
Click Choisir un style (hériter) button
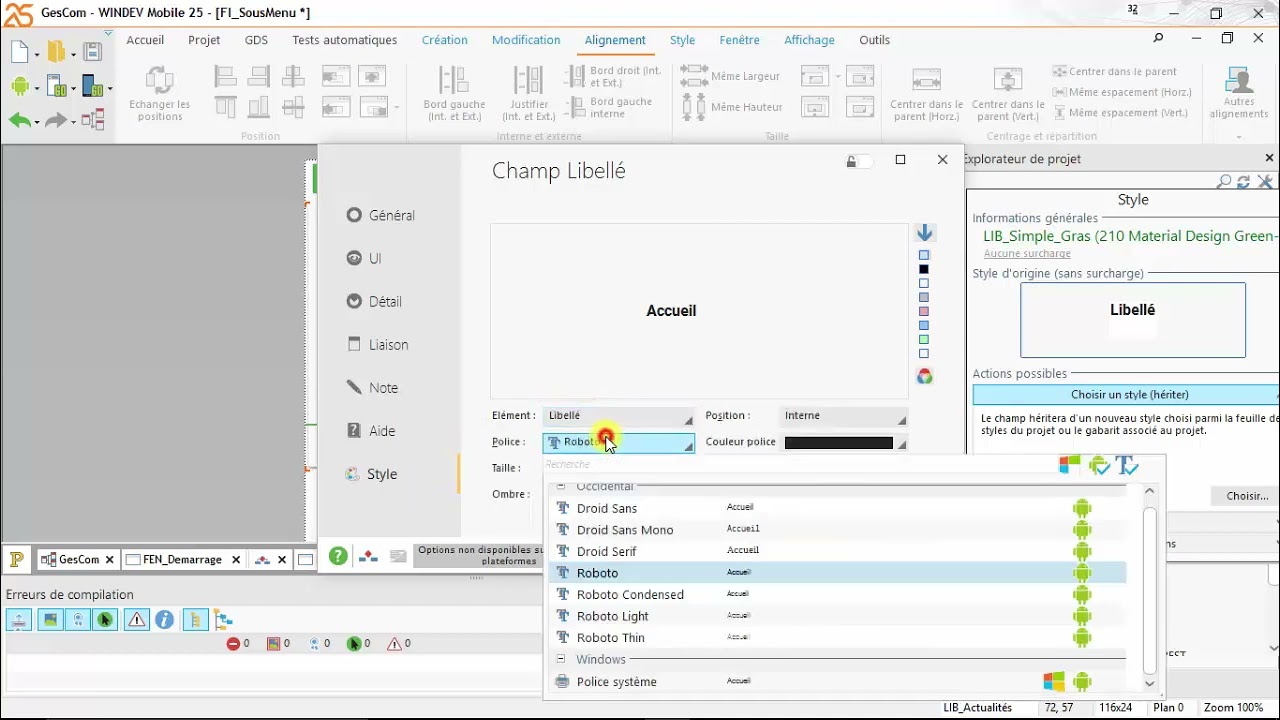1129,395
